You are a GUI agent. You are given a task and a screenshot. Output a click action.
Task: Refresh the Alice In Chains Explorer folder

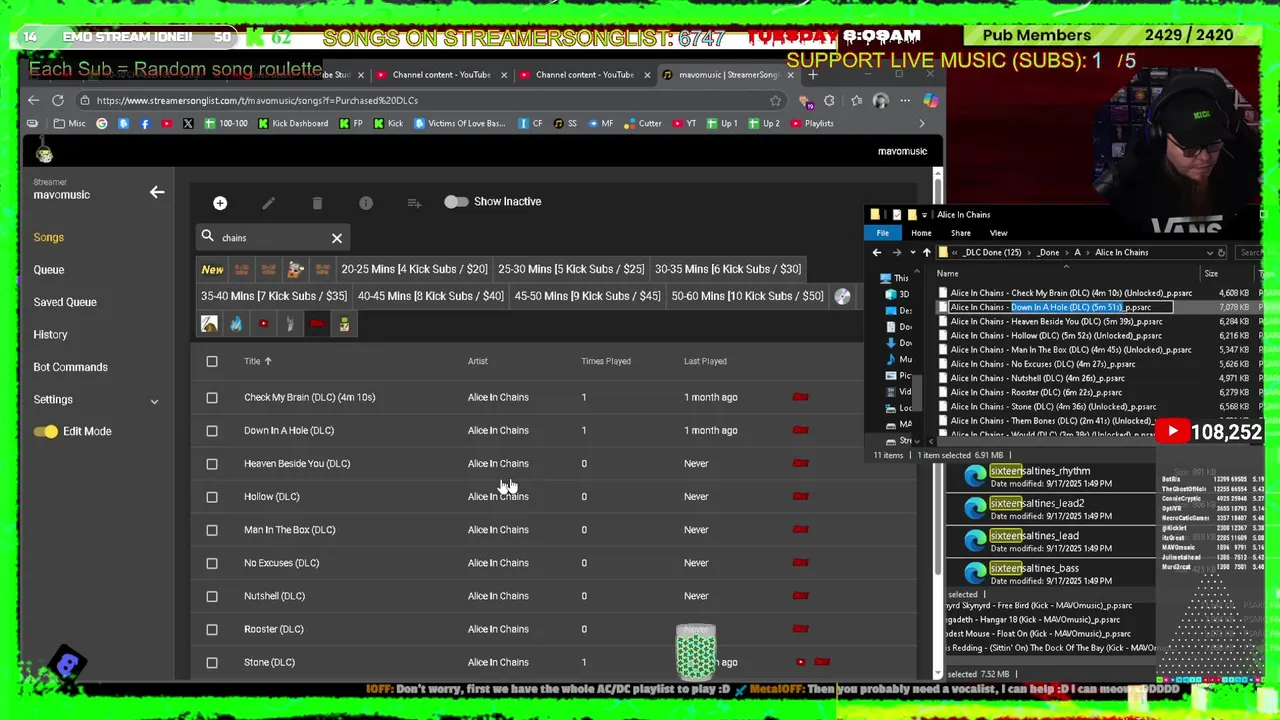pyautogui.click(x=1221, y=253)
